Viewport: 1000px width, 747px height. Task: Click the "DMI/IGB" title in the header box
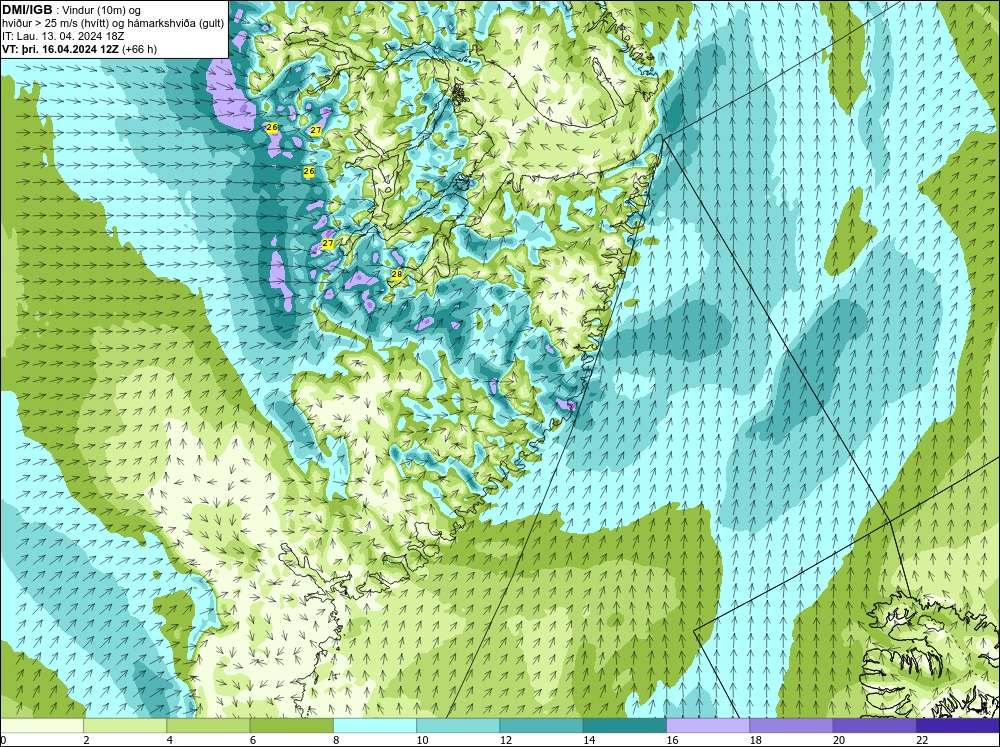pos(27,10)
